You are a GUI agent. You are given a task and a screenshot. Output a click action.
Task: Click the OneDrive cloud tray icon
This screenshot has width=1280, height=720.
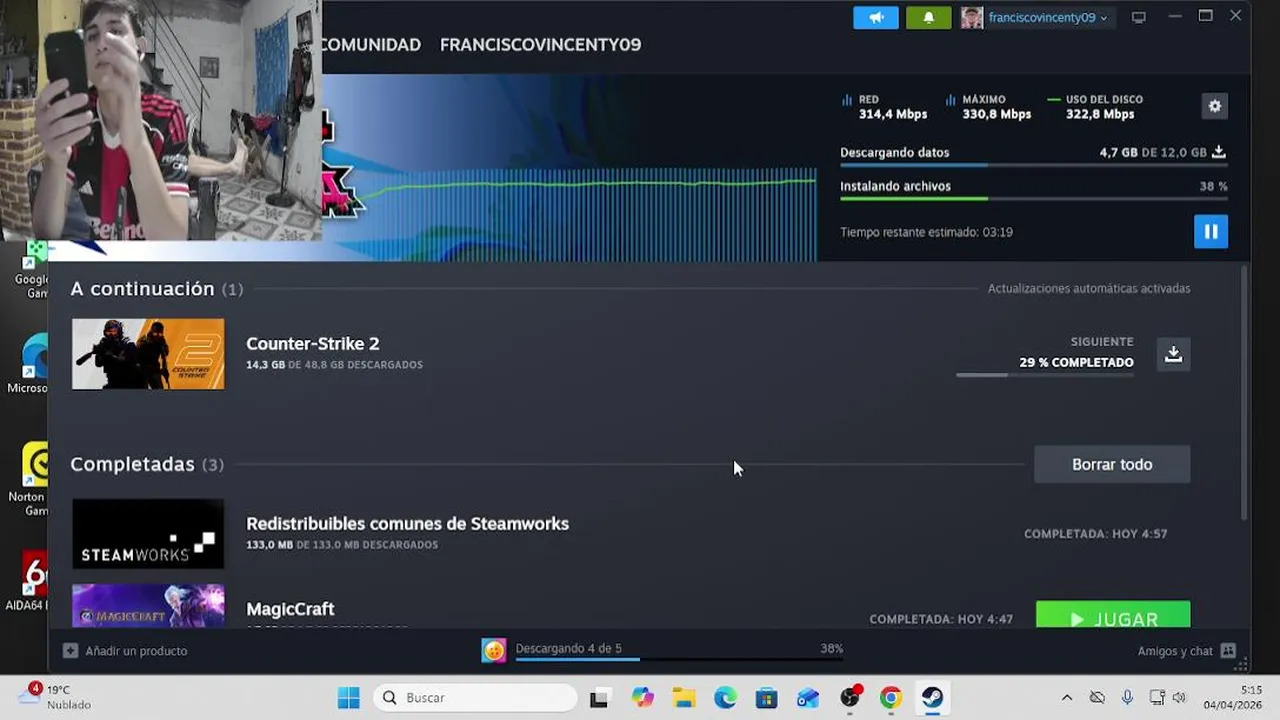(x=1097, y=698)
